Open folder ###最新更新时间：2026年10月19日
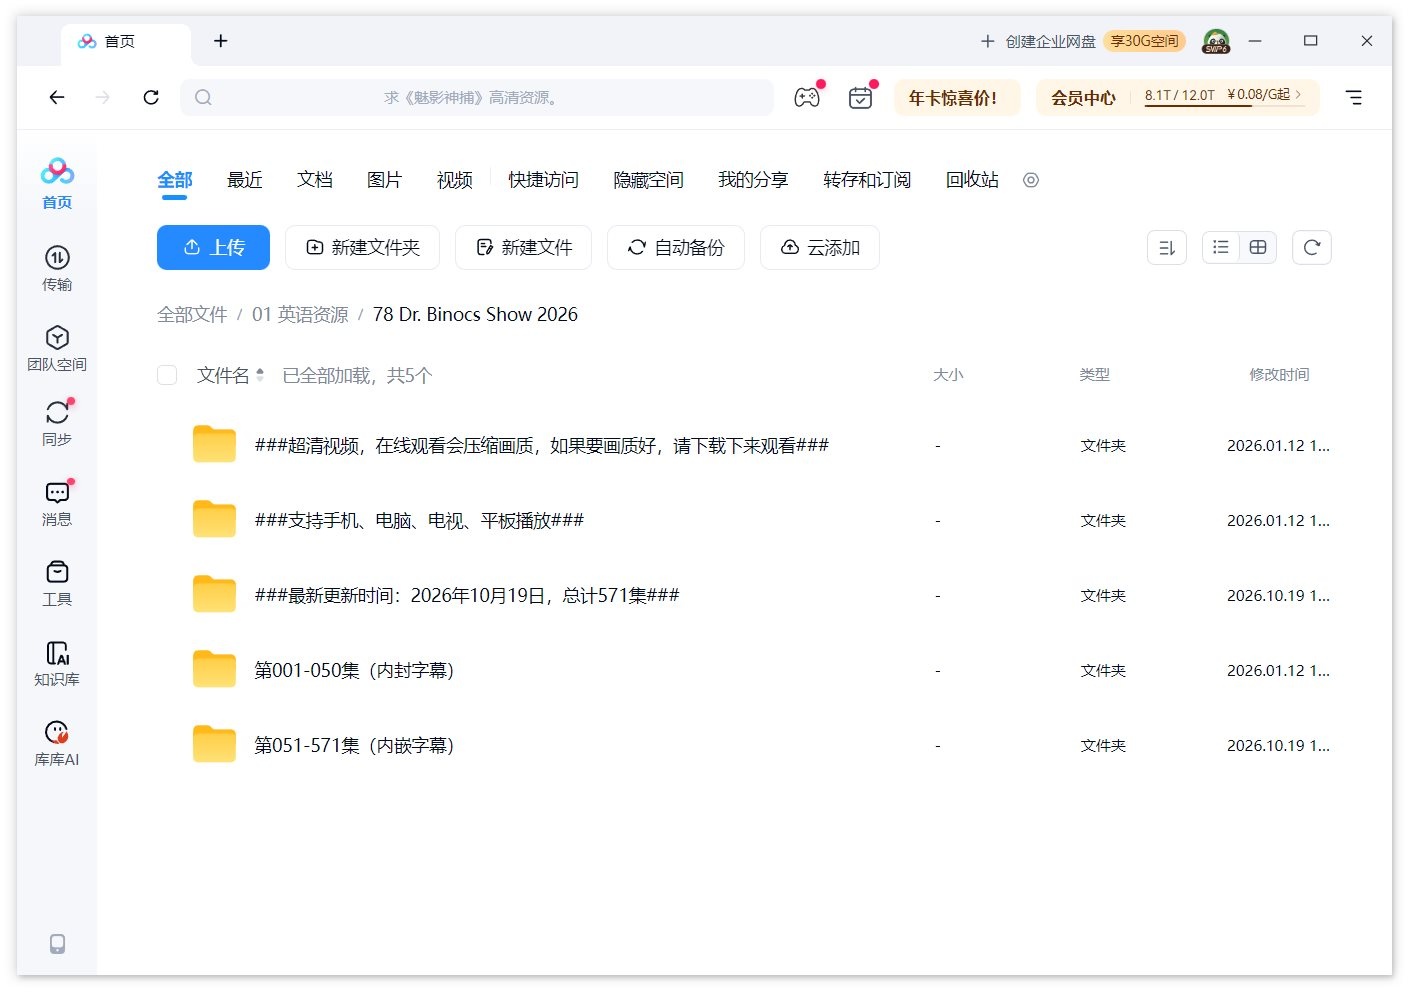Viewport: 1412px width, 997px height. click(467, 595)
